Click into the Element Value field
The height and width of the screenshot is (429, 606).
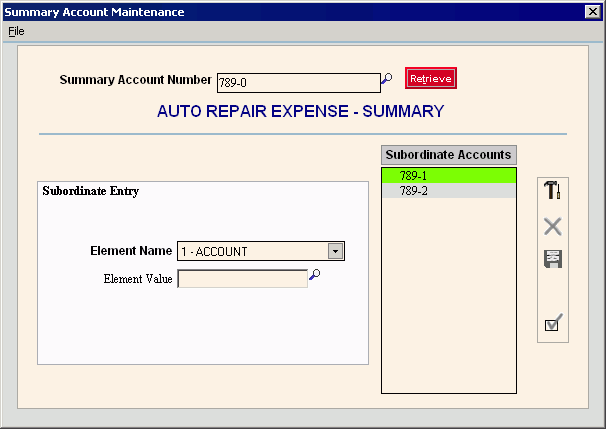242,279
